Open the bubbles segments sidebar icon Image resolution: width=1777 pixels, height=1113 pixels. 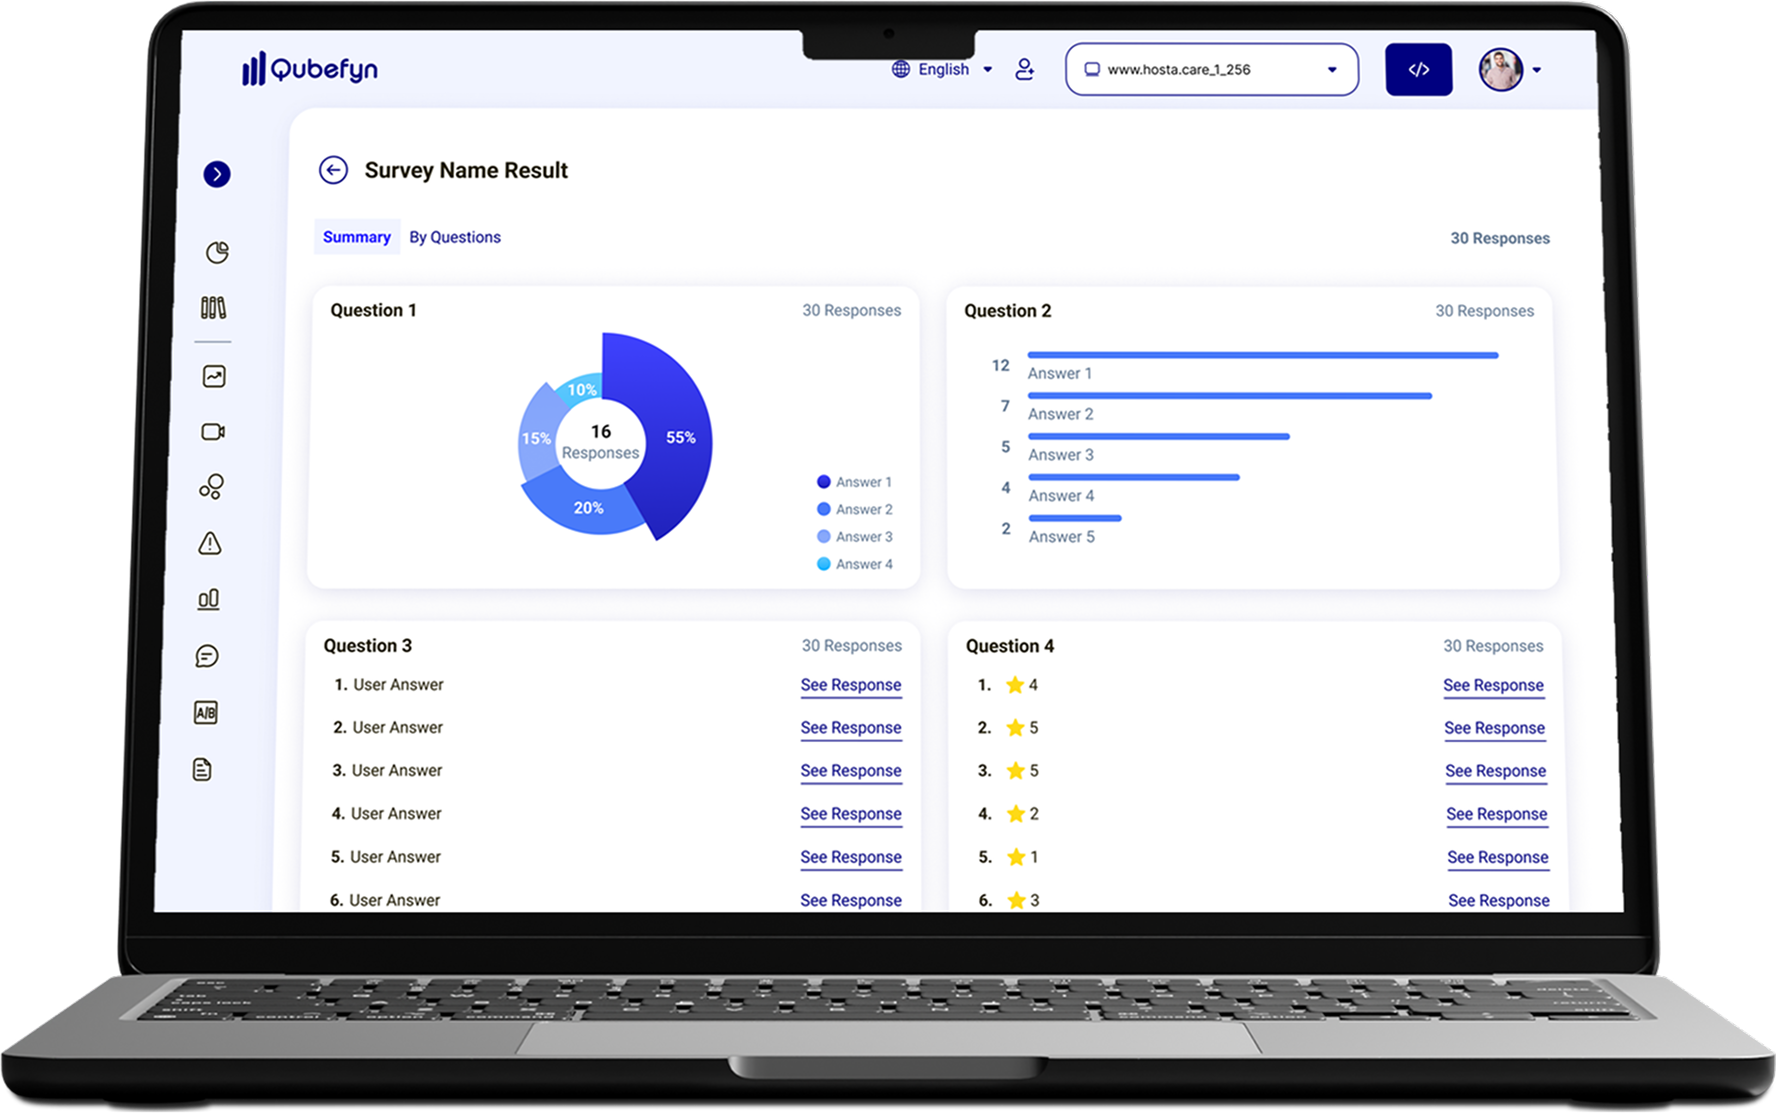(x=211, y=487)
